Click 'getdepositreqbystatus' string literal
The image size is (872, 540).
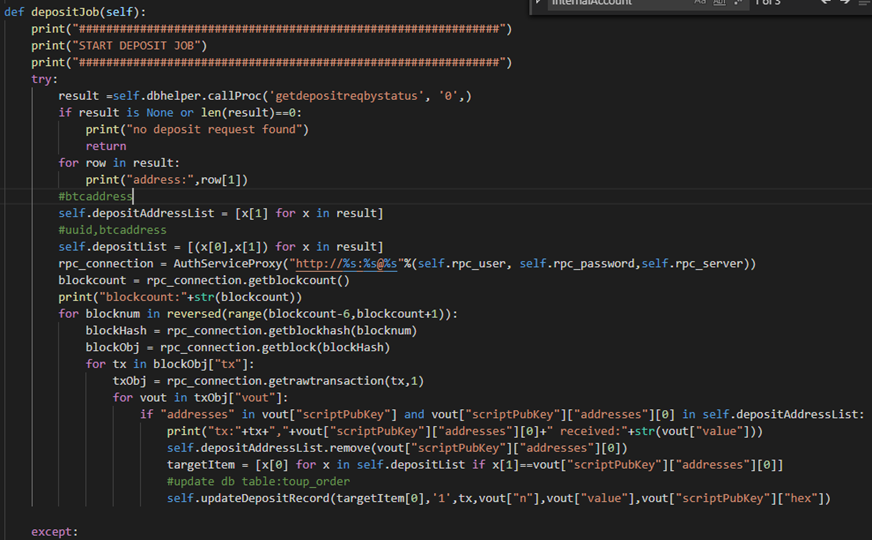[346, 96]
